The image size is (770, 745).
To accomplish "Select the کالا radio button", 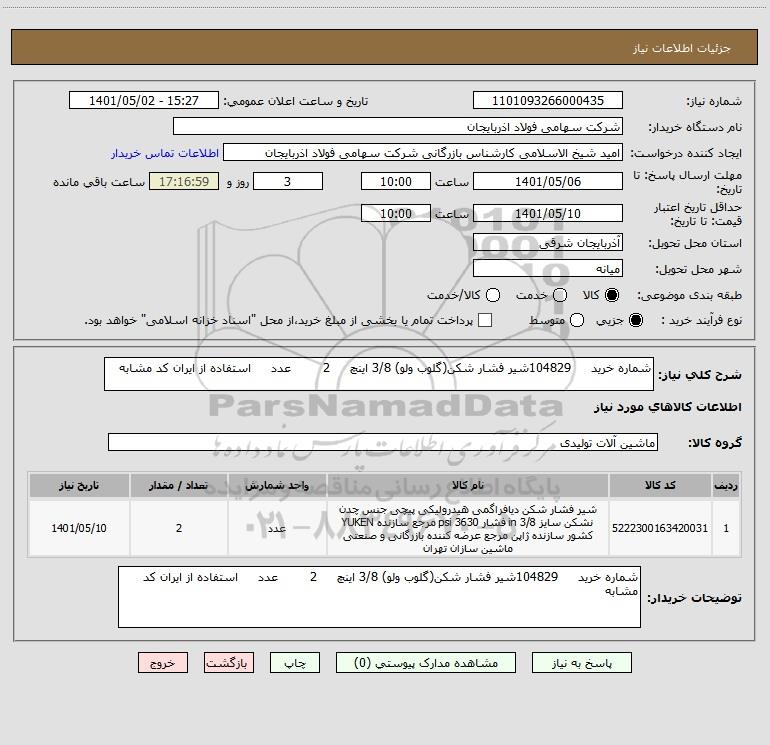I will click(612, 295).
